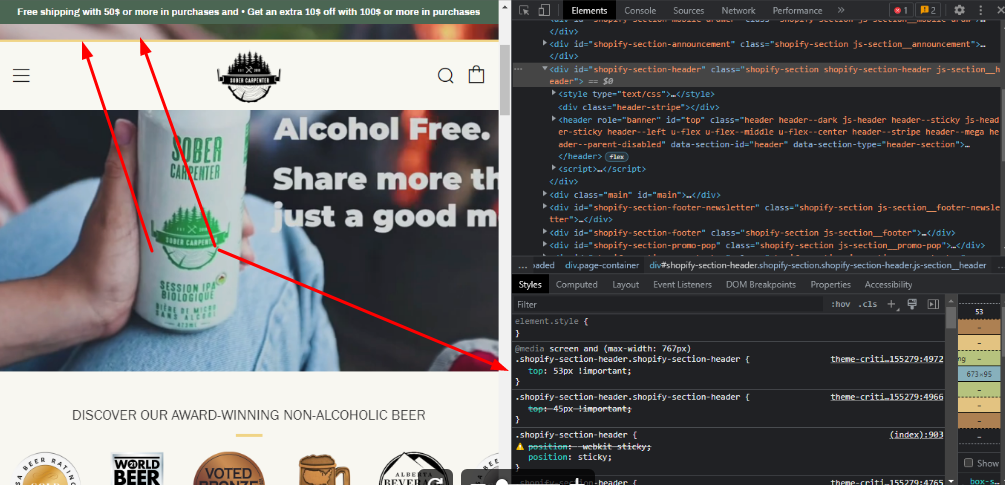Open source link theme-criti…155279:4972
Image resolution: width=1005 pixels, height=485 pixels.
[887, 359]
